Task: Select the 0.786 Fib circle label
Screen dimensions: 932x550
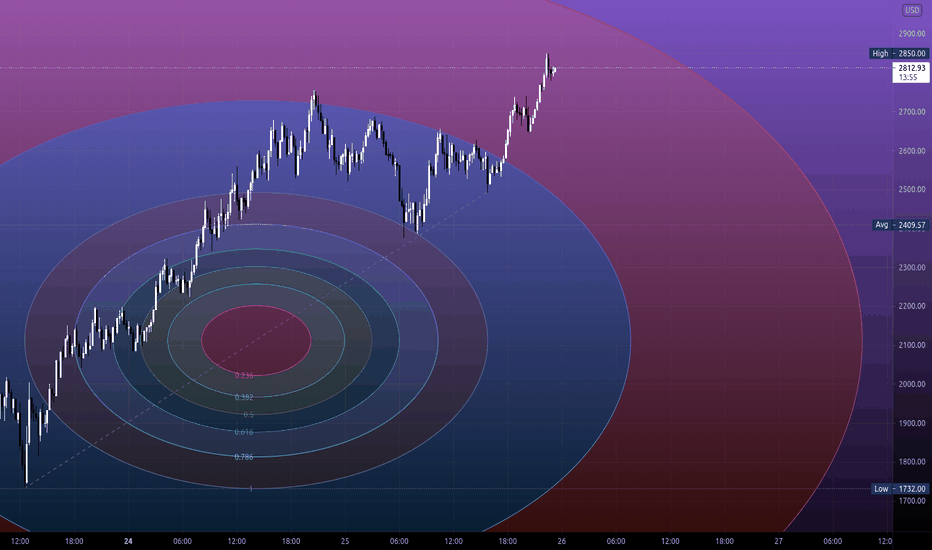Action: (x=244, y=457)
